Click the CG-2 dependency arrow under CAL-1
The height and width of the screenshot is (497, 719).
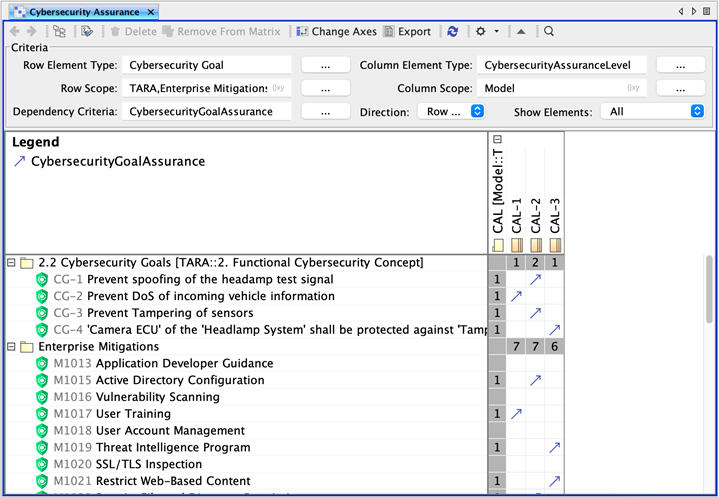pos(516,296)
